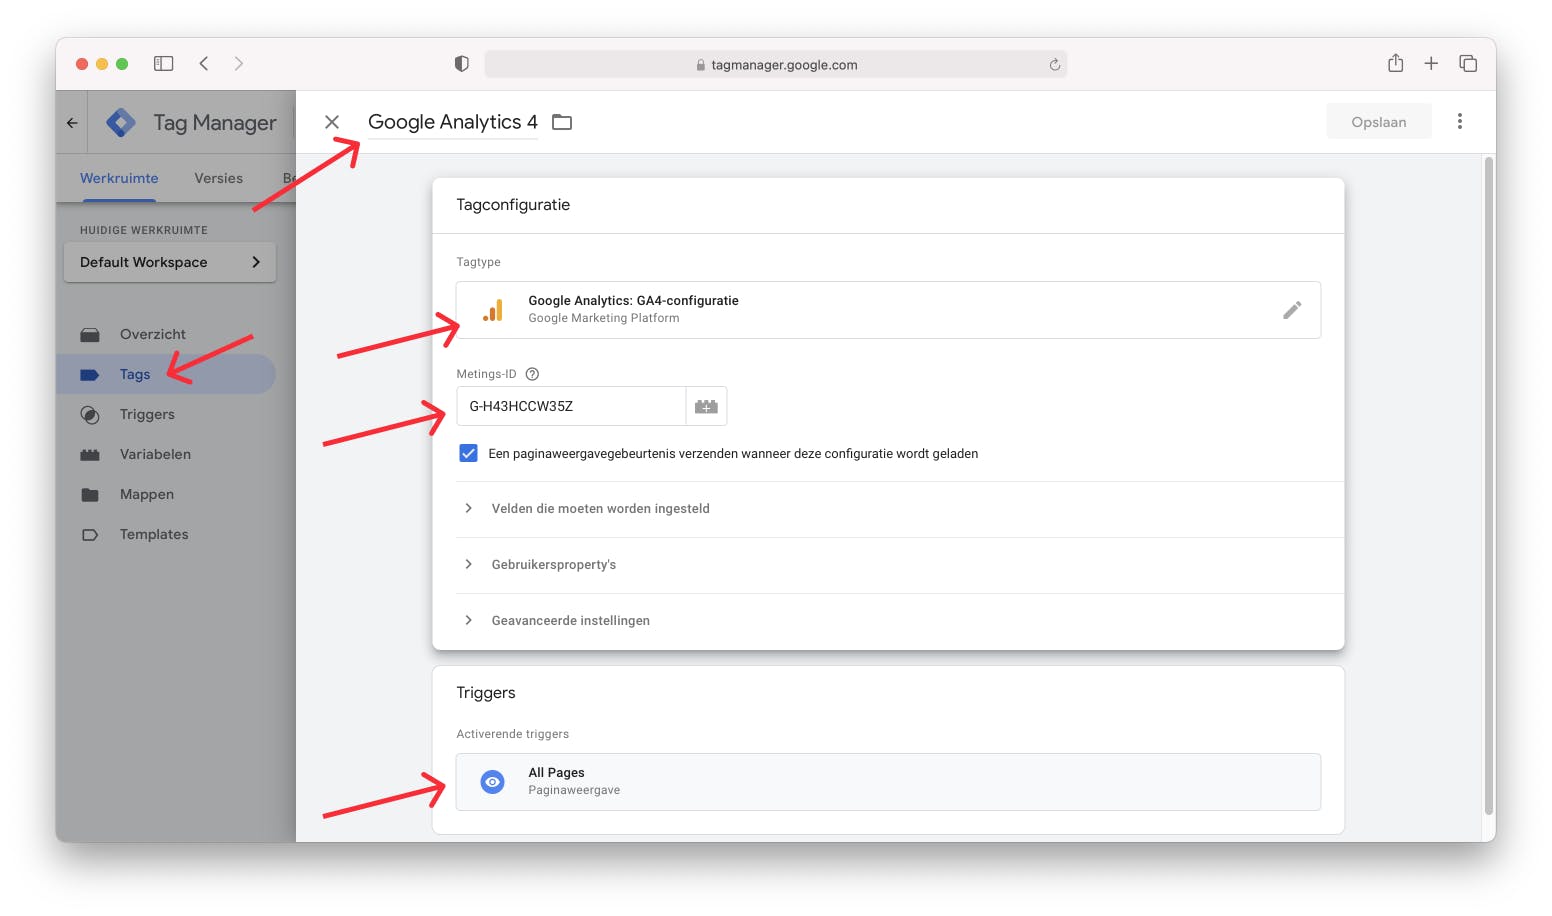Go forward in Safari history

pos(238,63)
